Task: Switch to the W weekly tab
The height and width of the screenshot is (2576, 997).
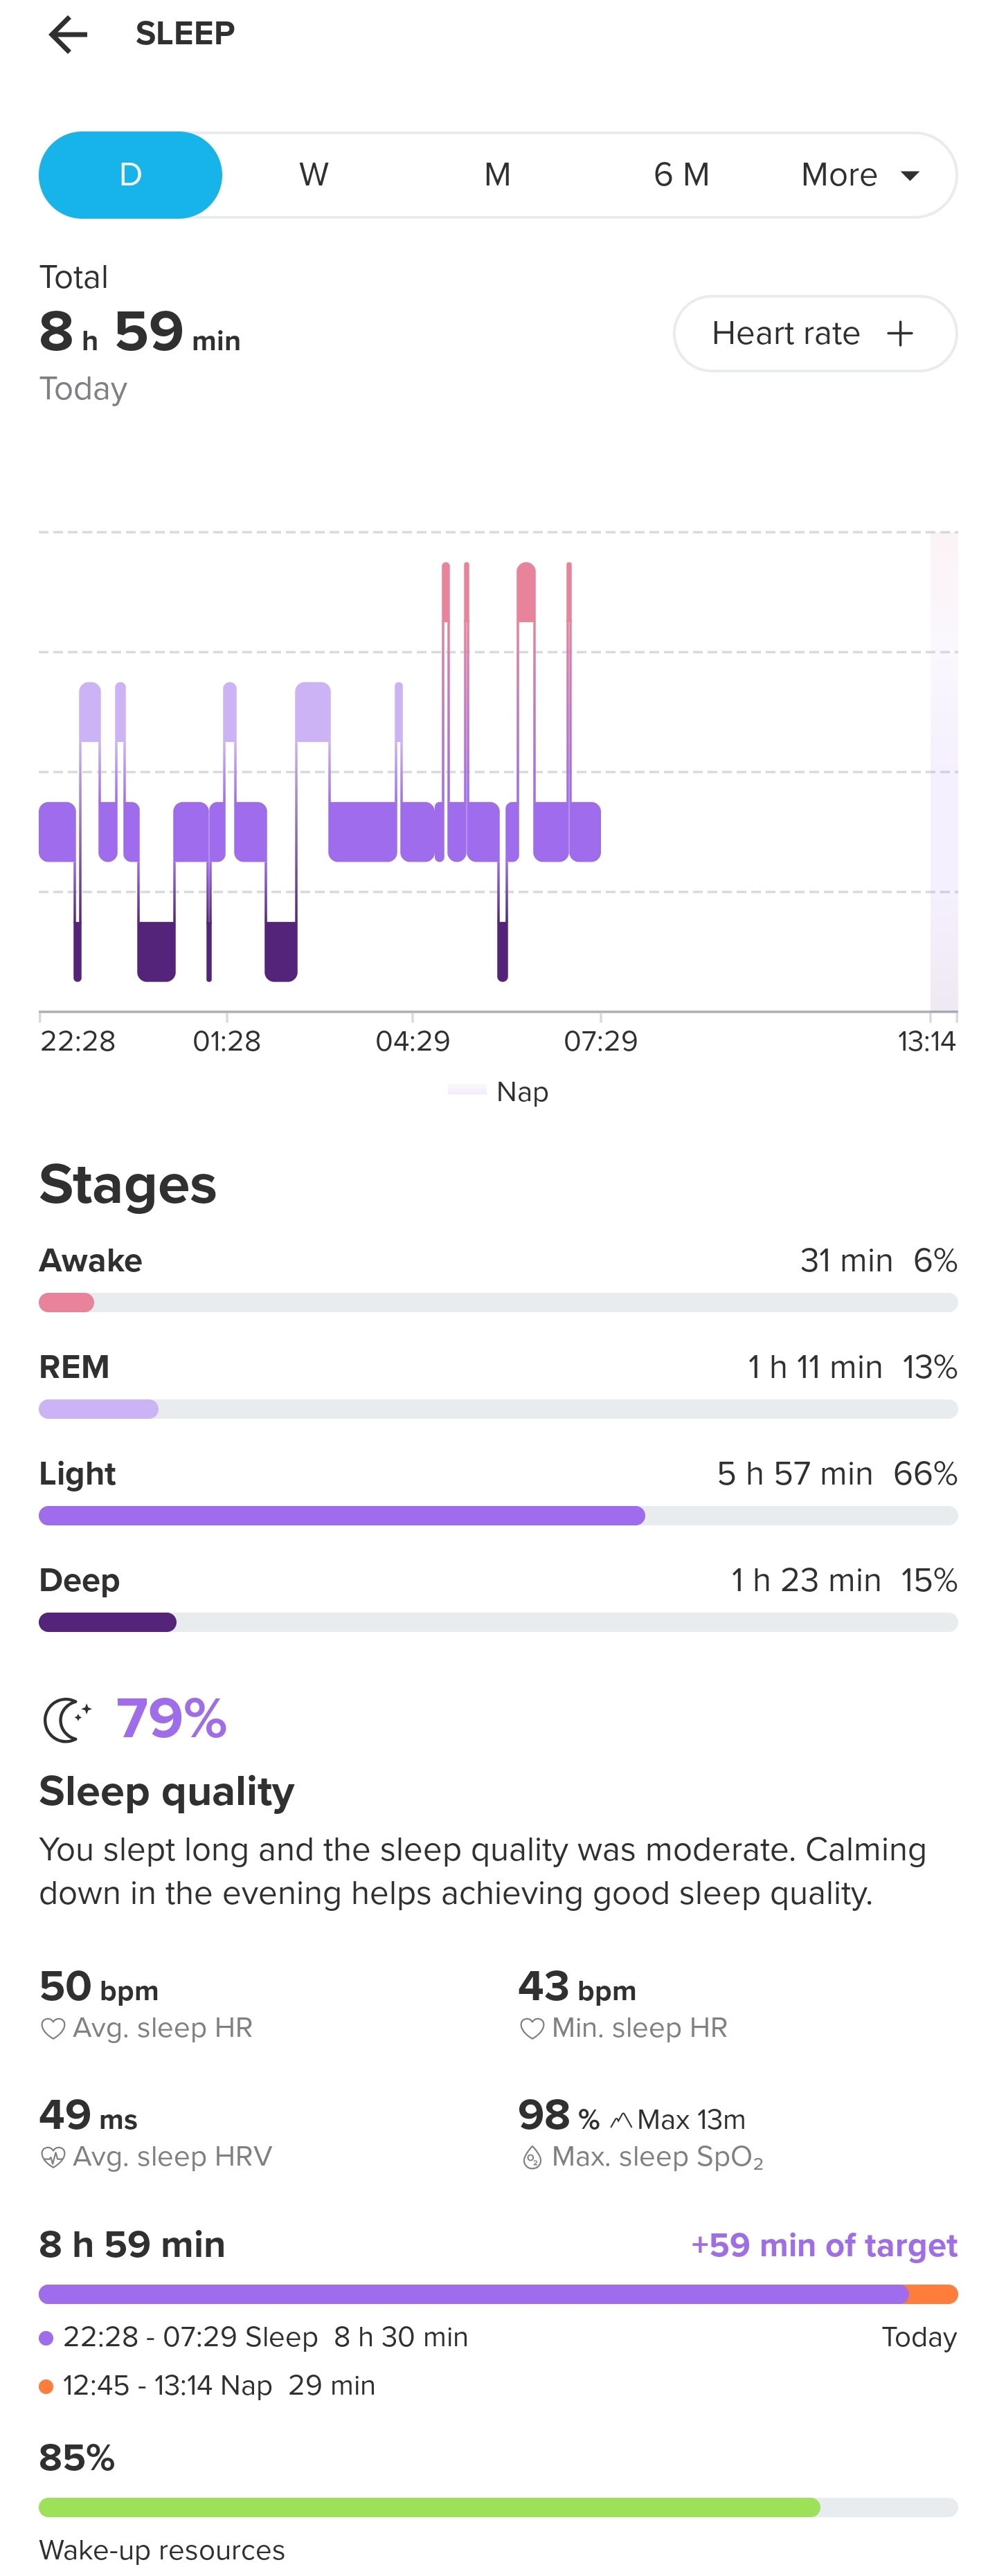Action: coord(314,175)
